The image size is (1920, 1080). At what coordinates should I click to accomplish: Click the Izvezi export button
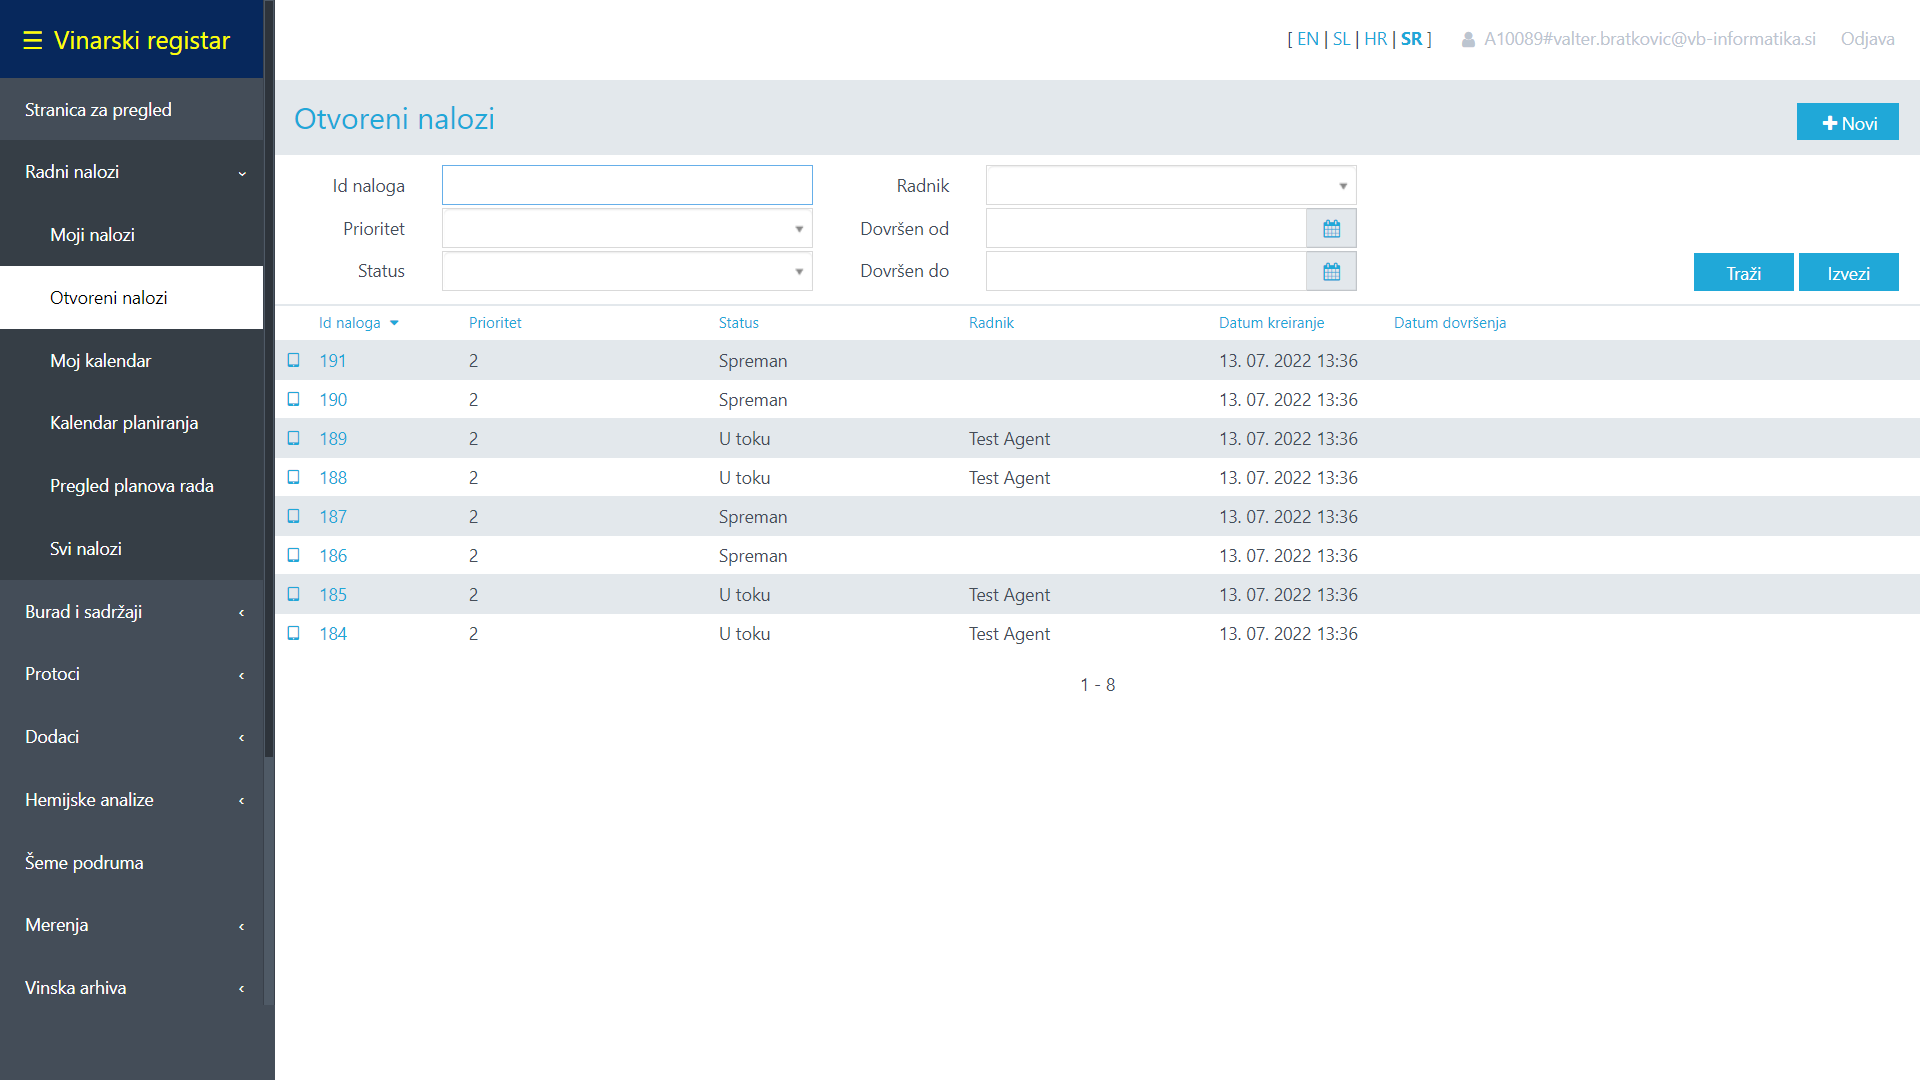click(1848, 273)
